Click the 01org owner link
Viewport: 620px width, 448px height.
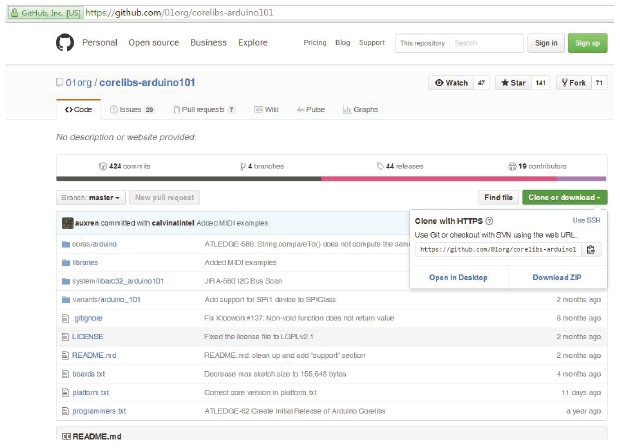(x=78, y=83)
